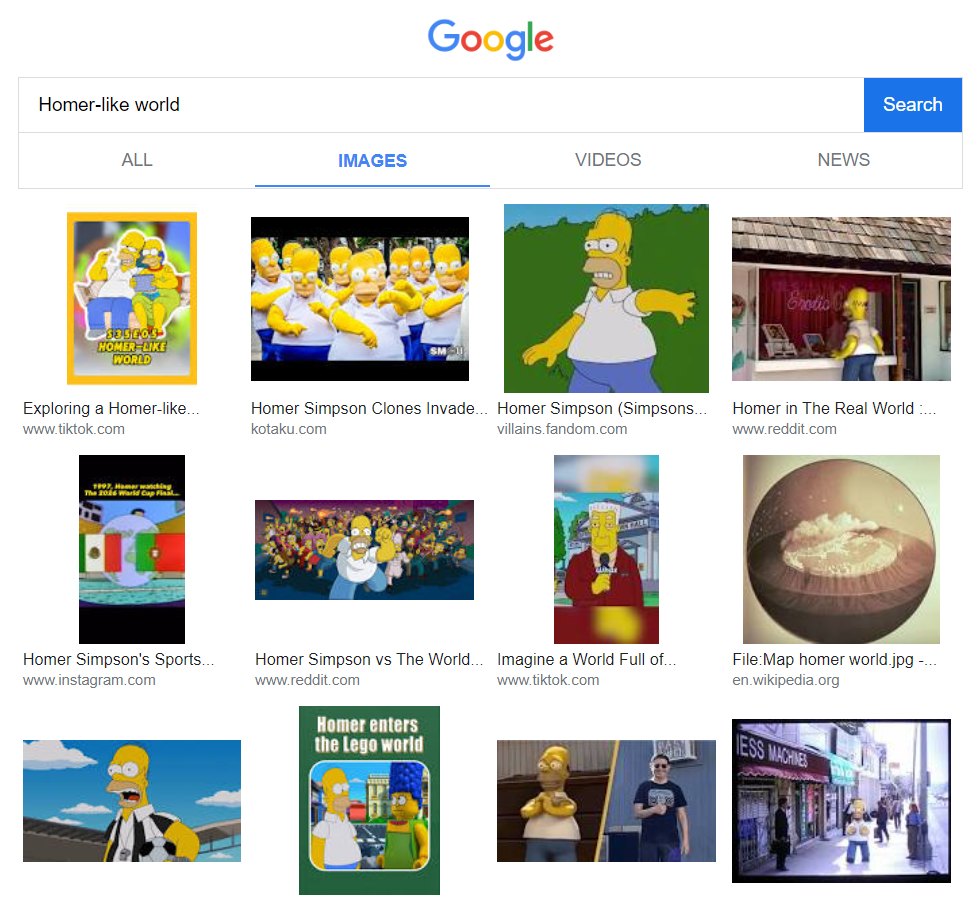Focus the search box containing 'Homer-like world'
This screenshot has height=900, width=979.
coord(440,105)
